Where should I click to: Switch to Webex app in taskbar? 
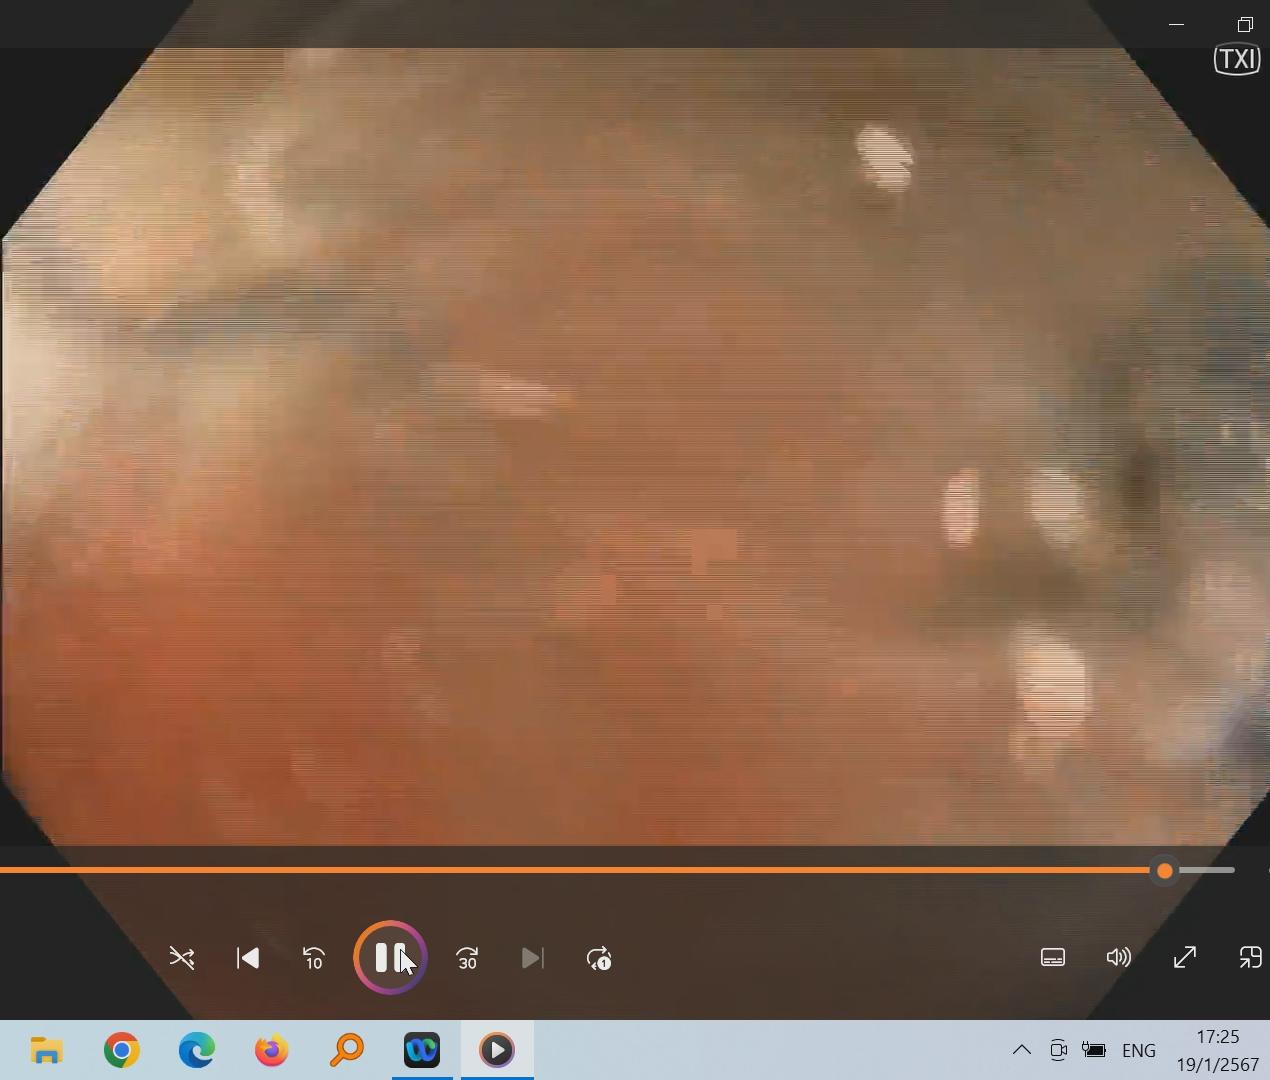tap(422, 1050)
